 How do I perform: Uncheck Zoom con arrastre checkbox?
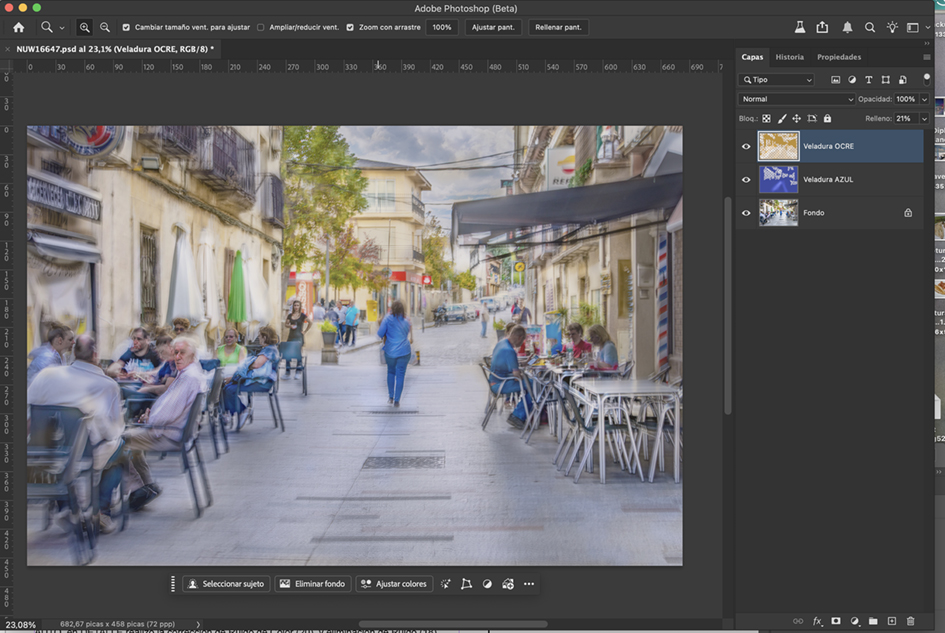(x=350, y=27)
